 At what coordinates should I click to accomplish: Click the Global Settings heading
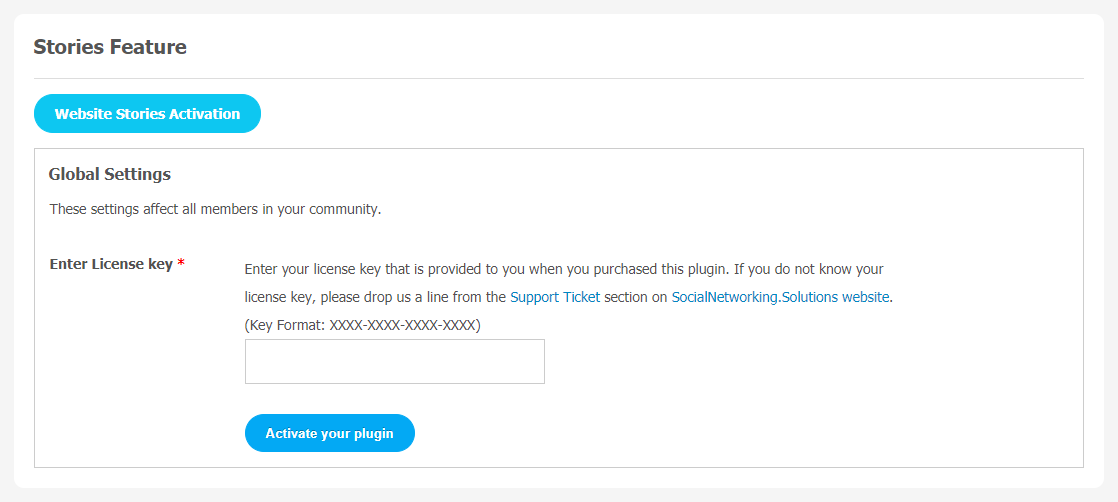110,174
